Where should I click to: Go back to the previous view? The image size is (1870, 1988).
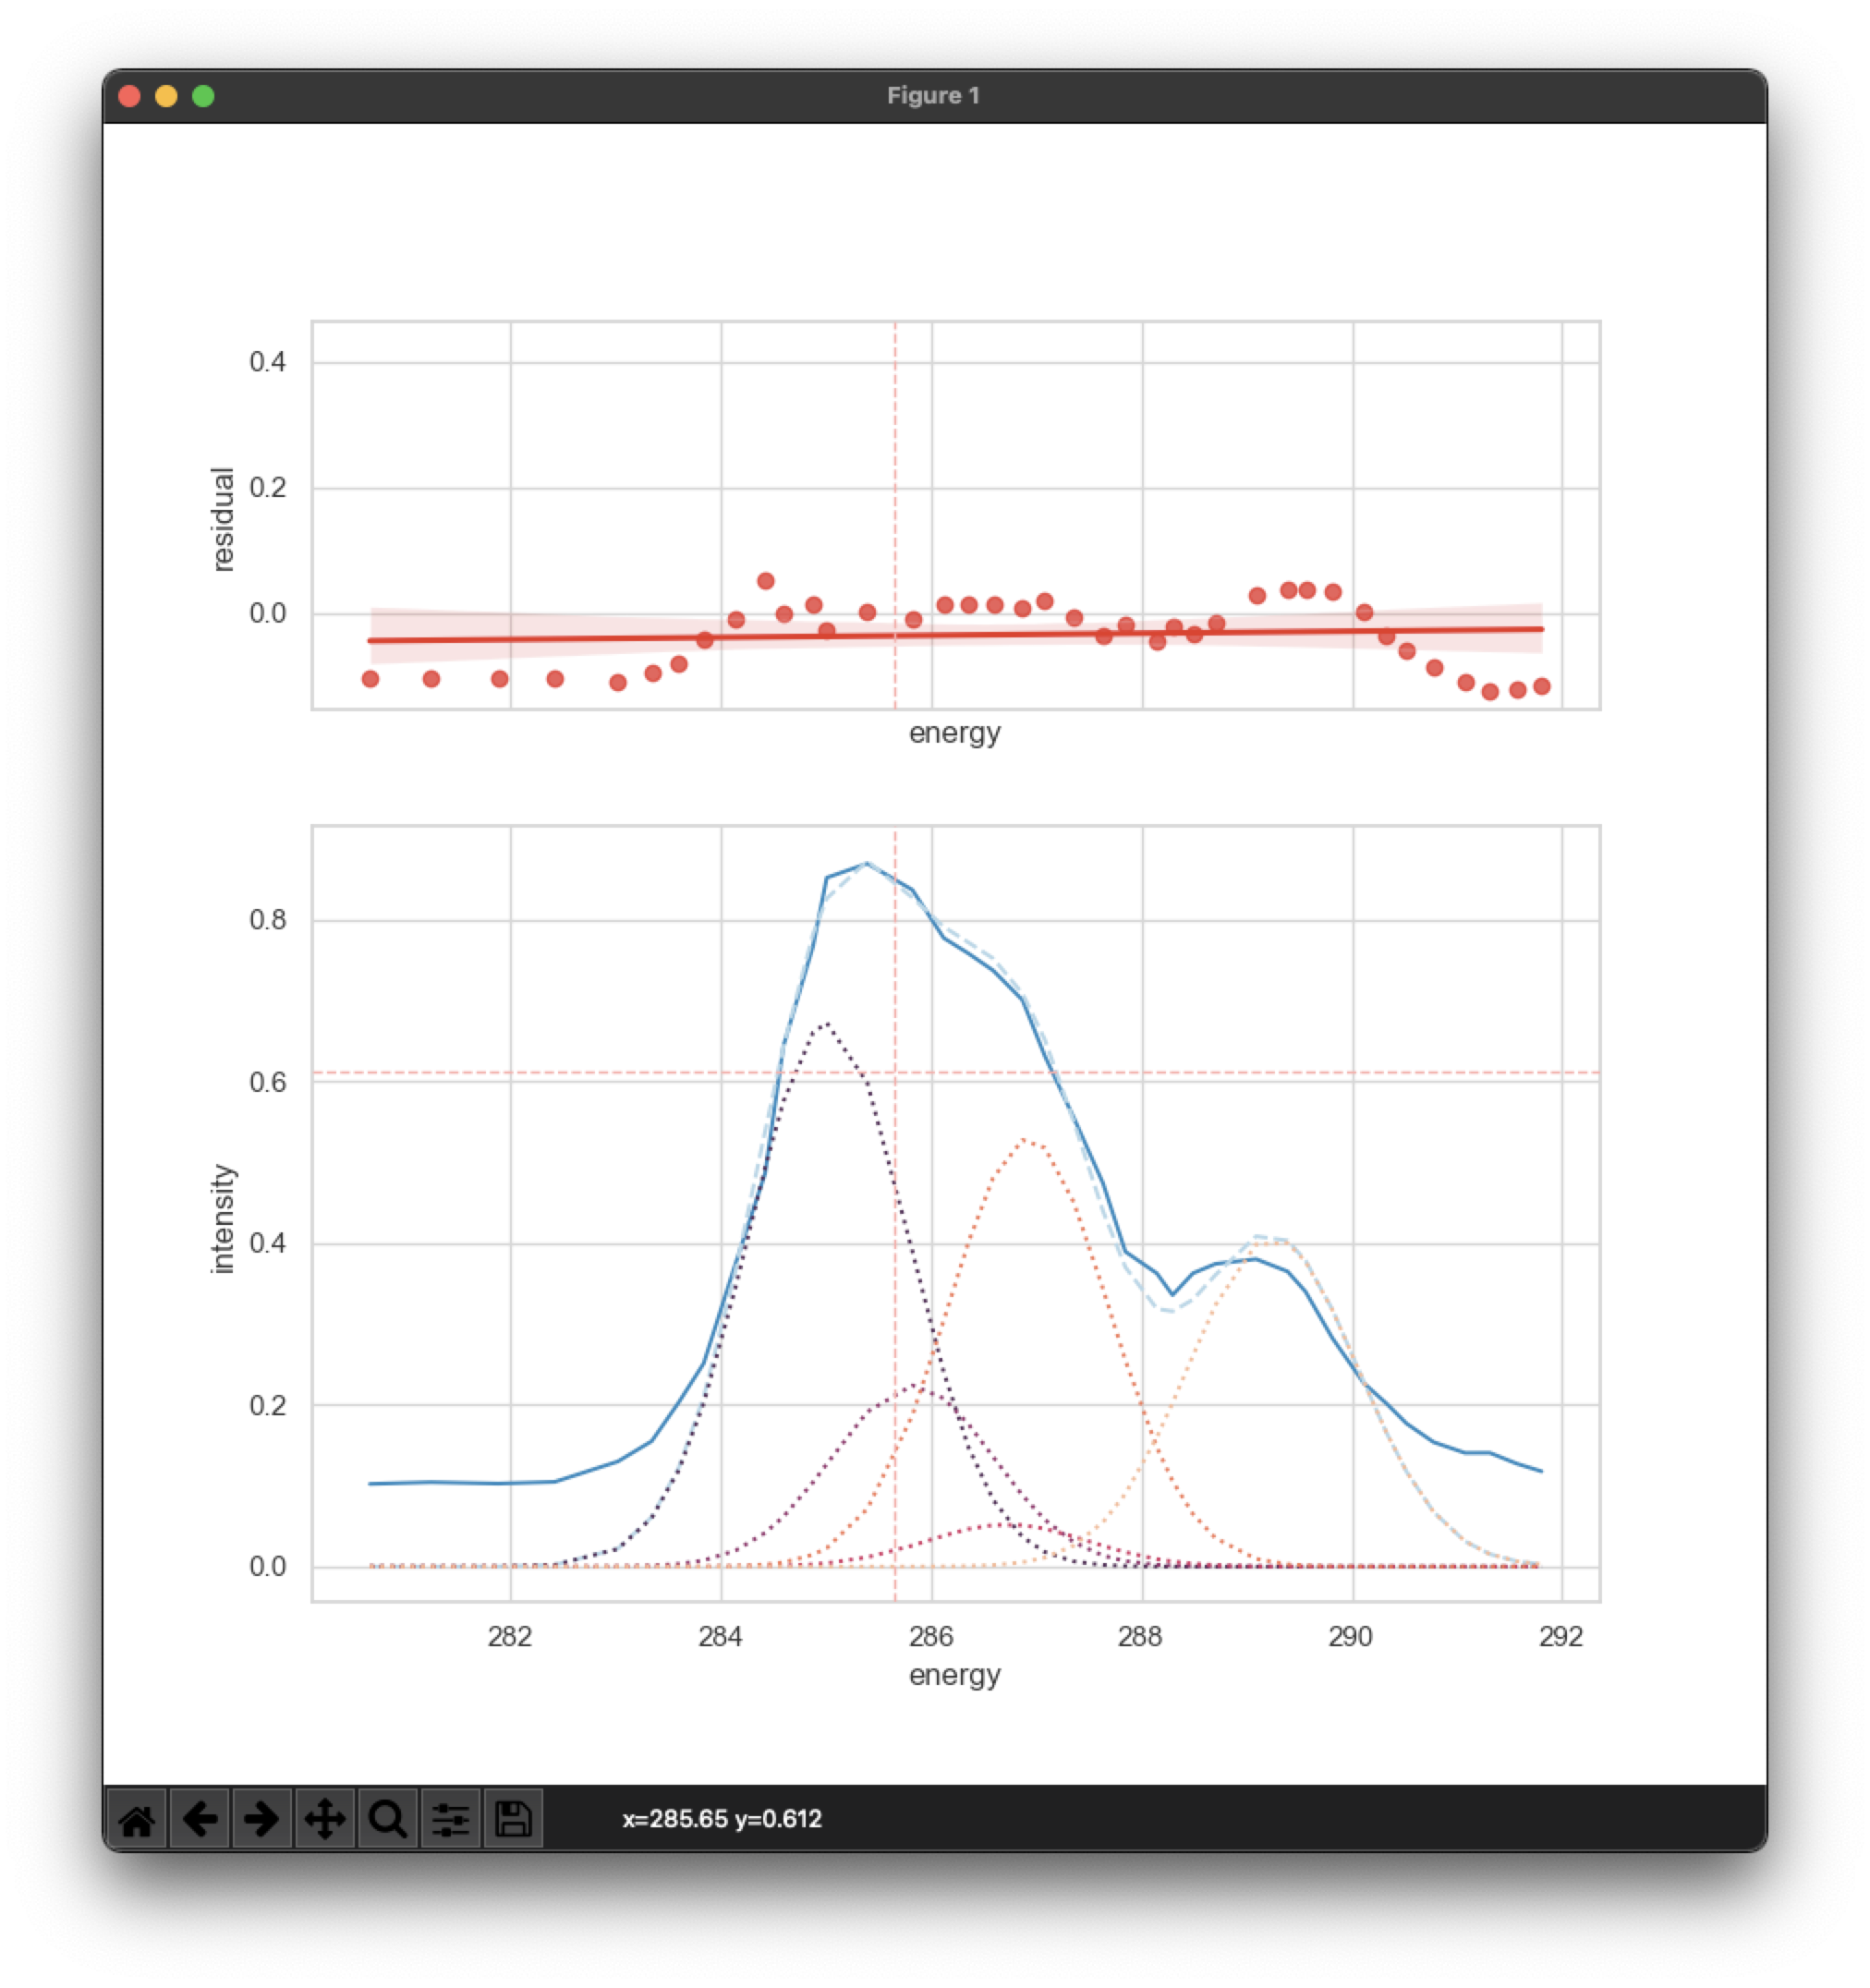pos(200,1819)
